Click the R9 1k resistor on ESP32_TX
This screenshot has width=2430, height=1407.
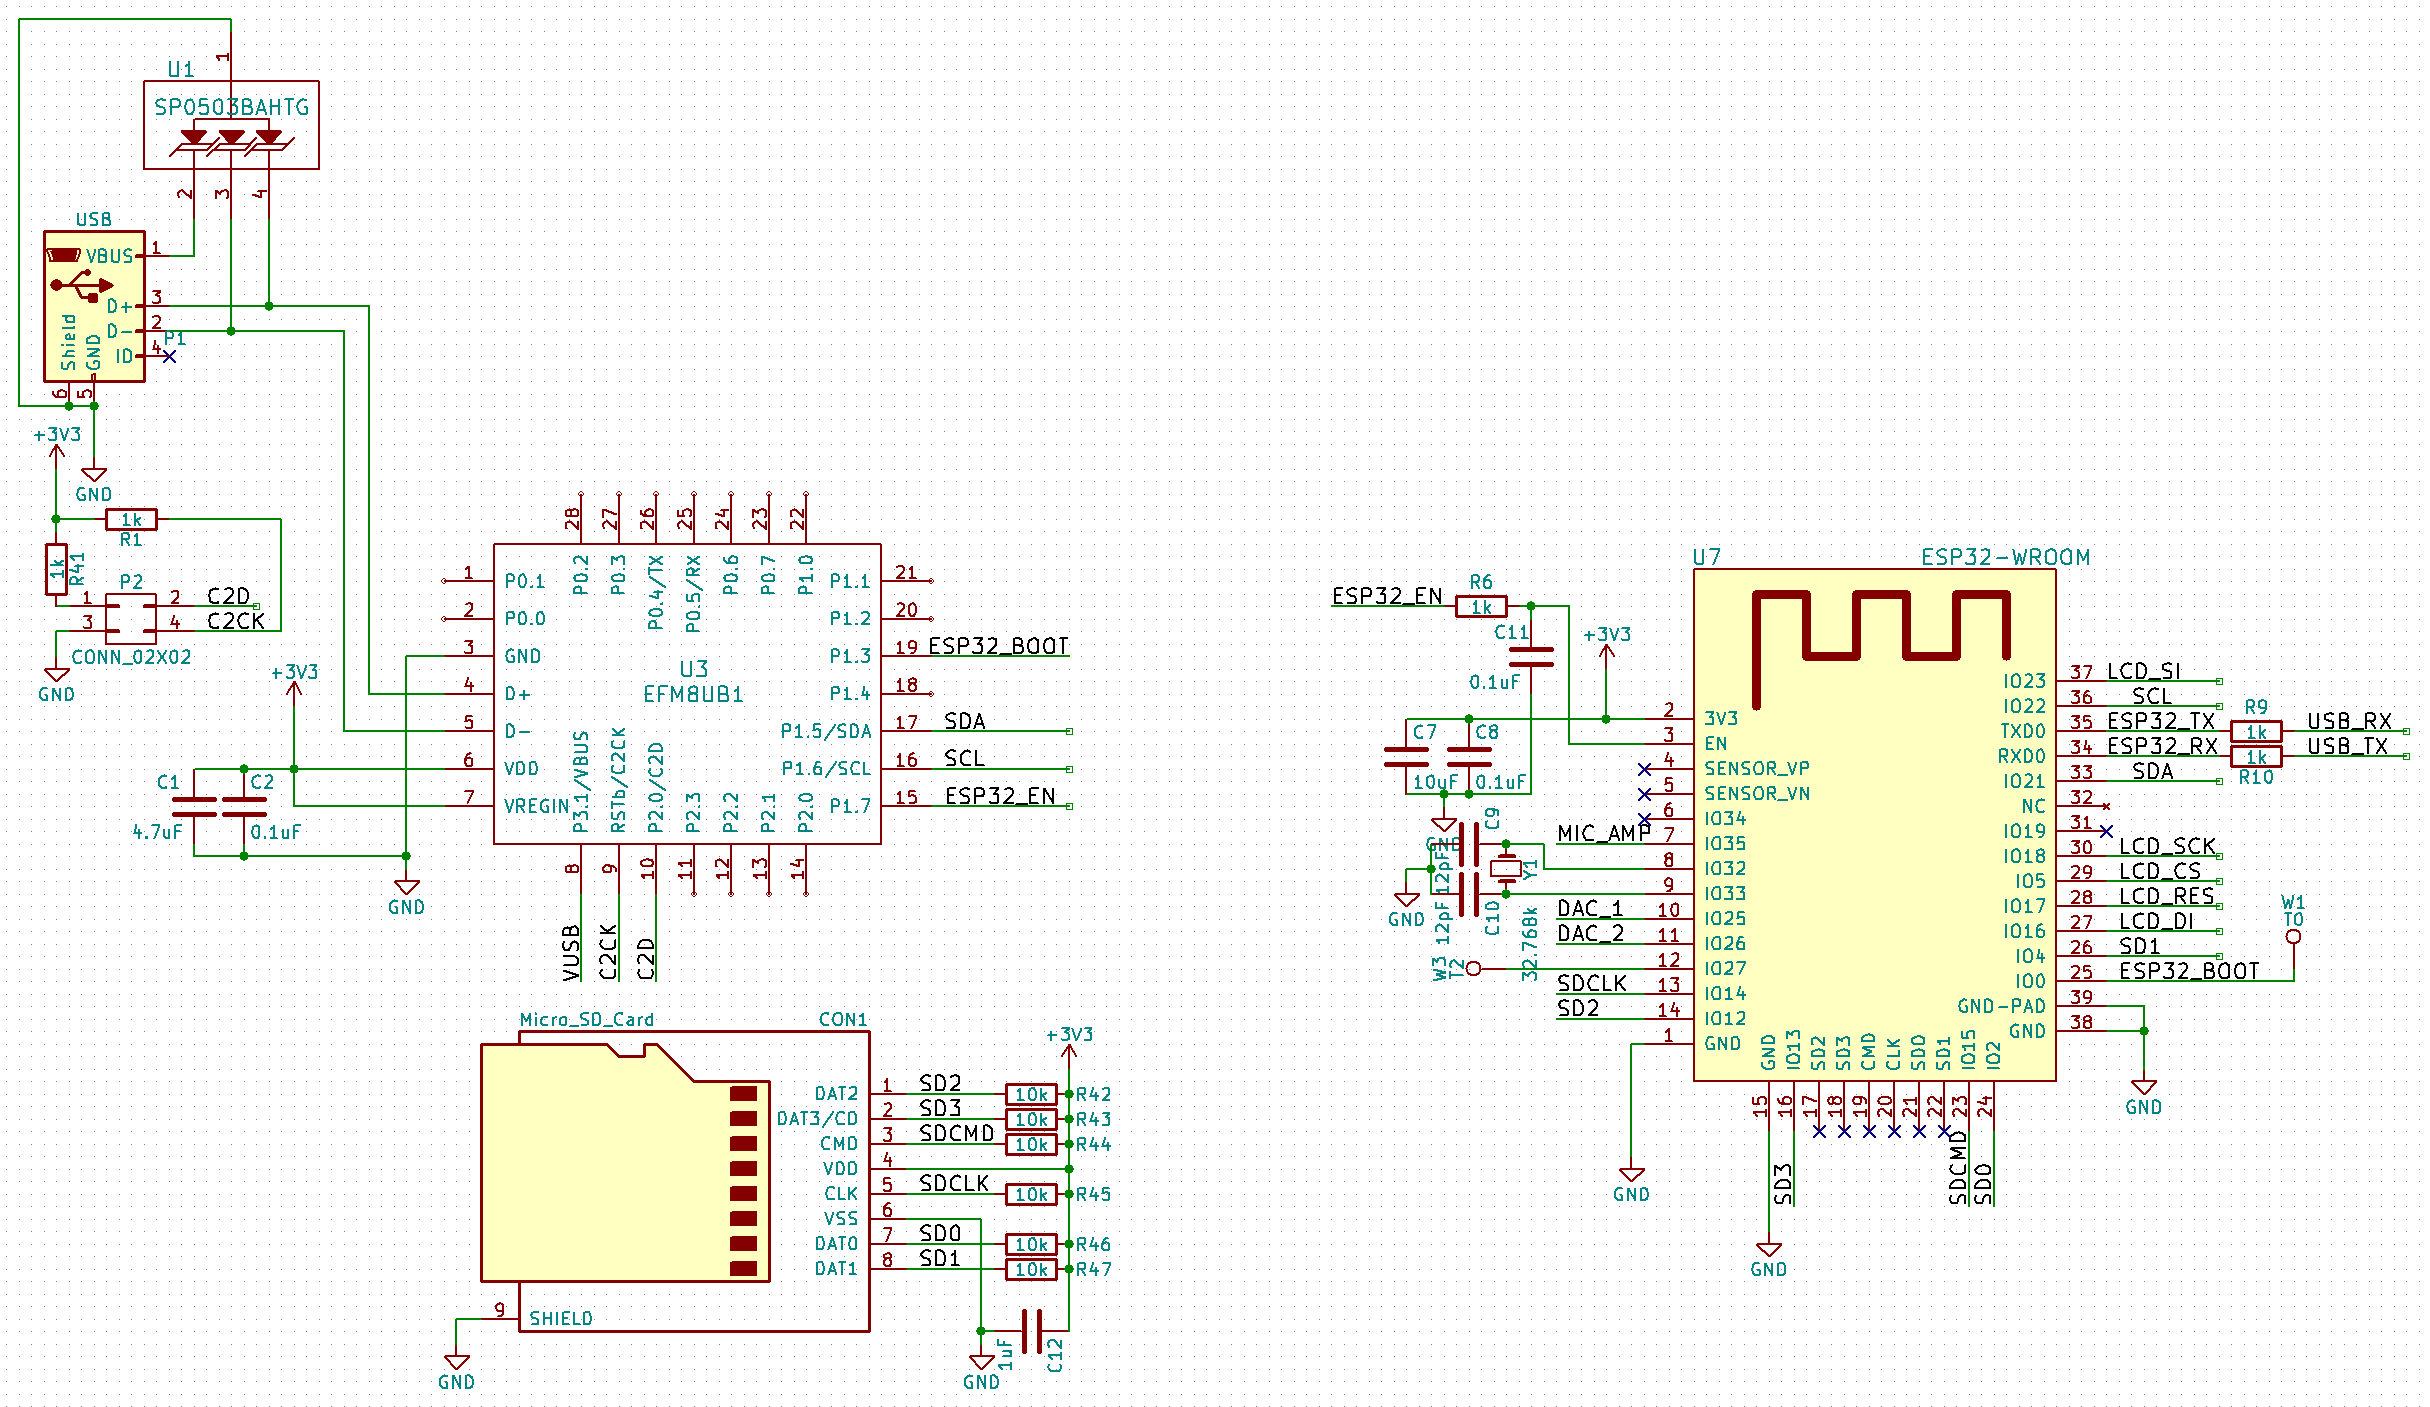[x=2256, y=731]
